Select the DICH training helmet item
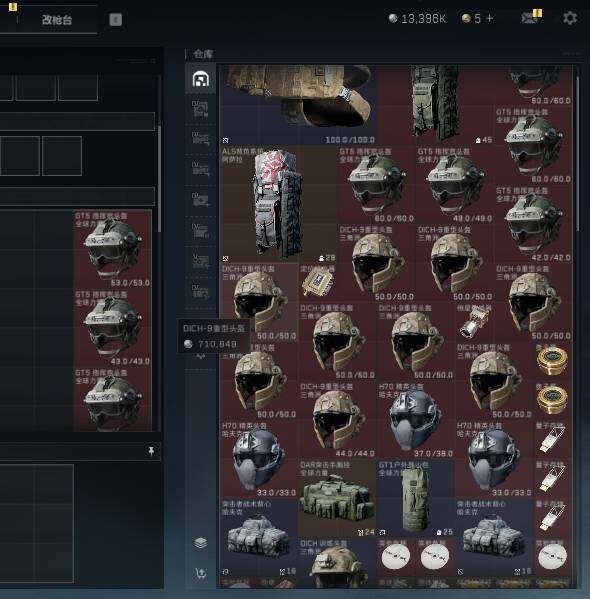 [x=337, y=562]
